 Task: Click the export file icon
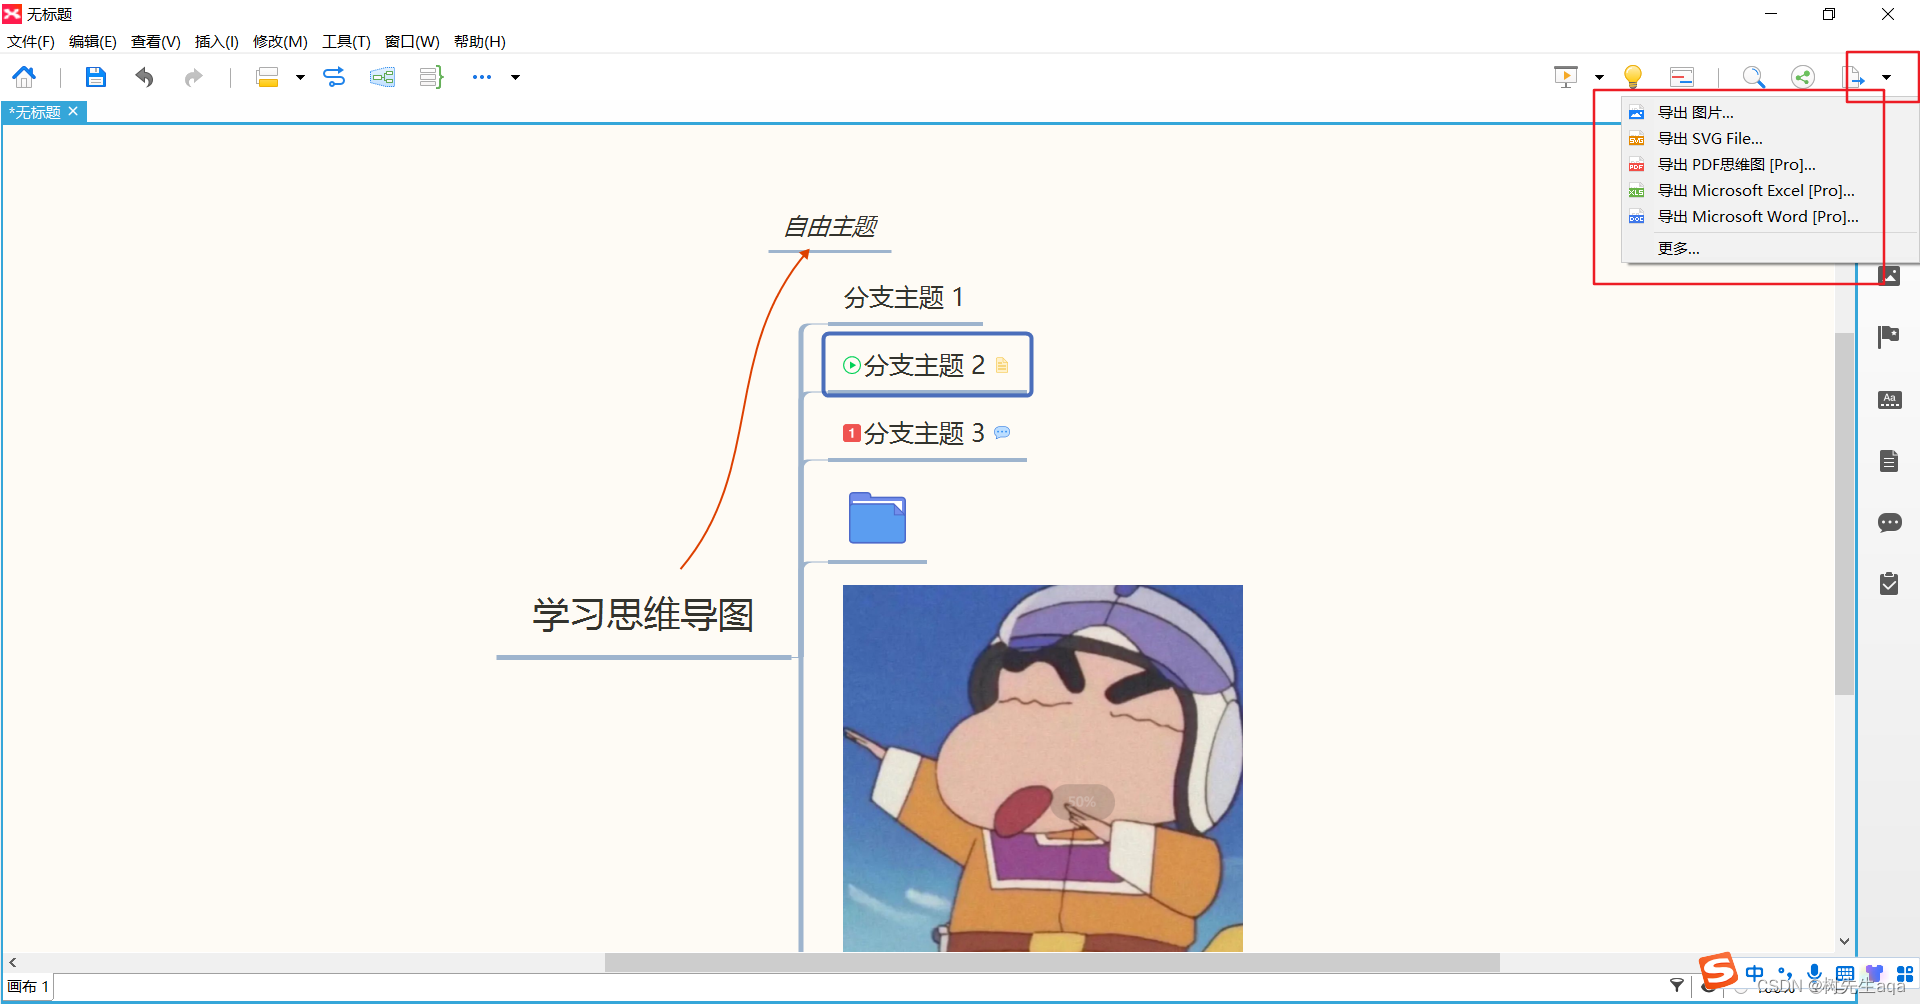1853,77
